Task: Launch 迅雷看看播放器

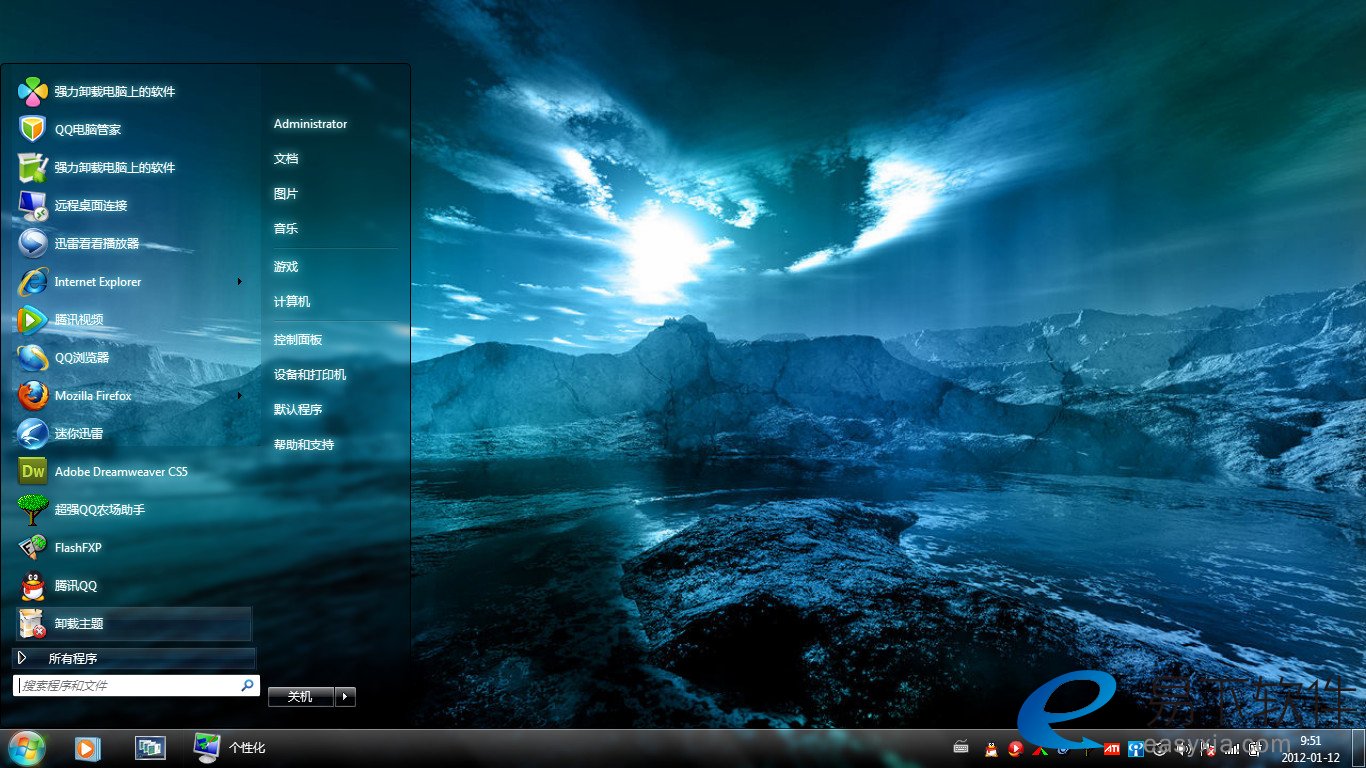Action: coord(96,243)
